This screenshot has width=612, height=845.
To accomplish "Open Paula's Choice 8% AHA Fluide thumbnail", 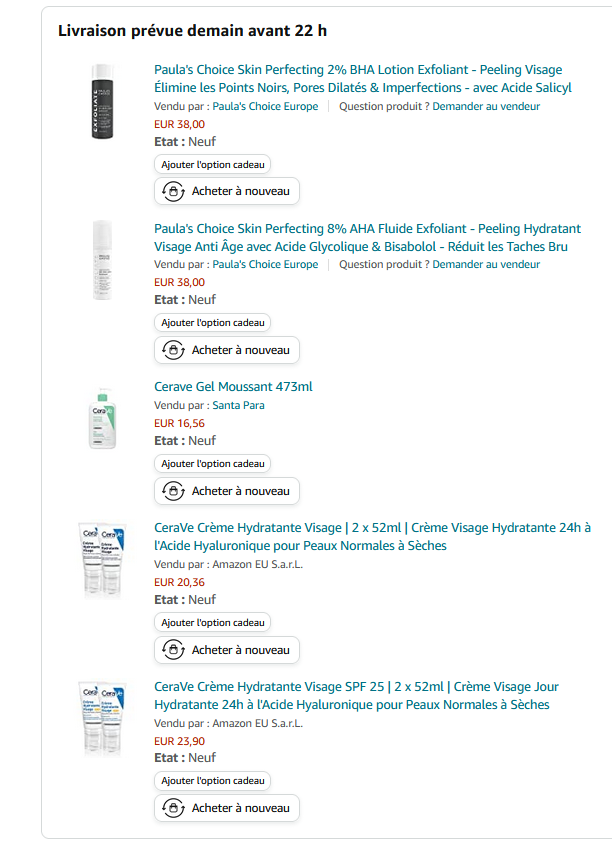I will [102, 260].
